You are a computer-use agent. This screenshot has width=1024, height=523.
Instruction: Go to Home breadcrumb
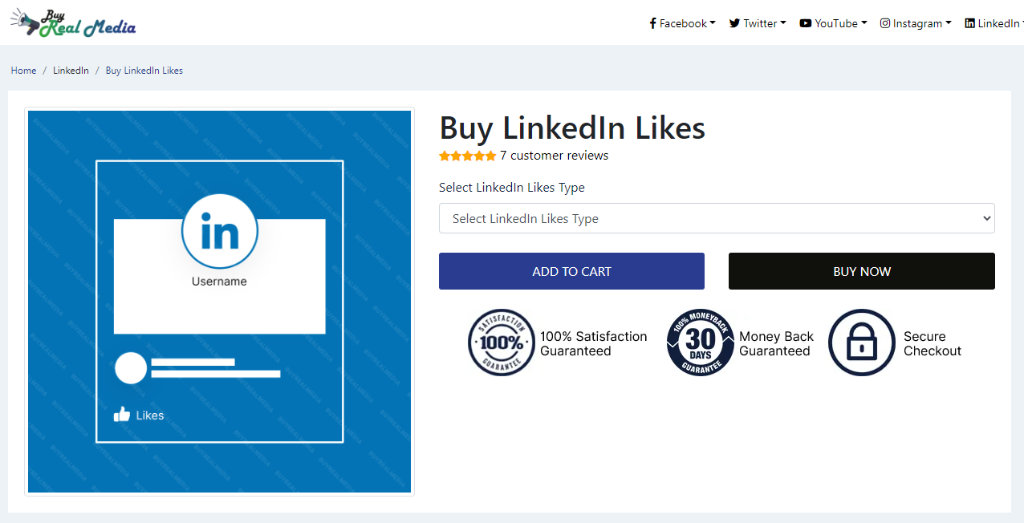coord(24,71)
